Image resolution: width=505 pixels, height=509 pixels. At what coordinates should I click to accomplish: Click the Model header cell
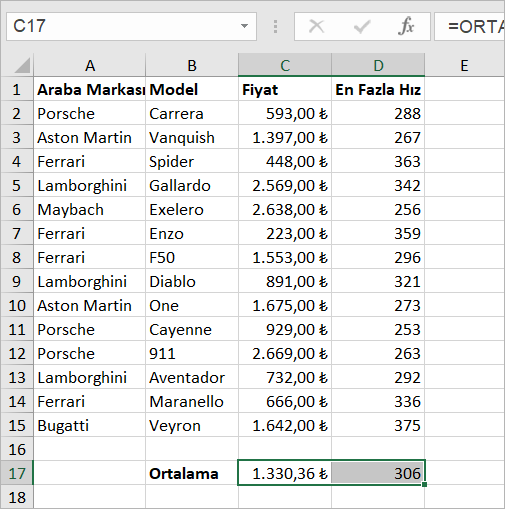[192, 89]
